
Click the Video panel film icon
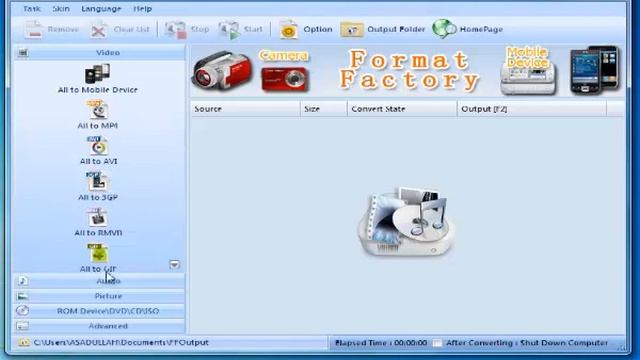[23, 53]
